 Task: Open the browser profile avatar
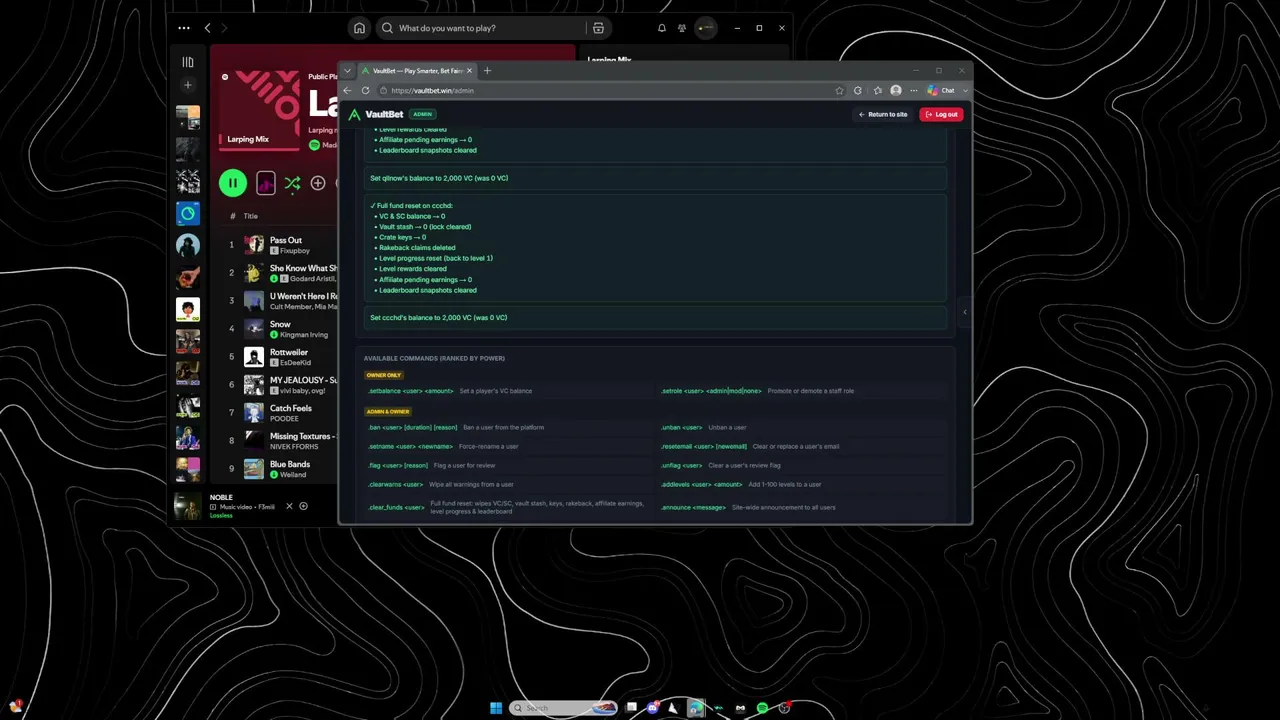tap(896, 90)
